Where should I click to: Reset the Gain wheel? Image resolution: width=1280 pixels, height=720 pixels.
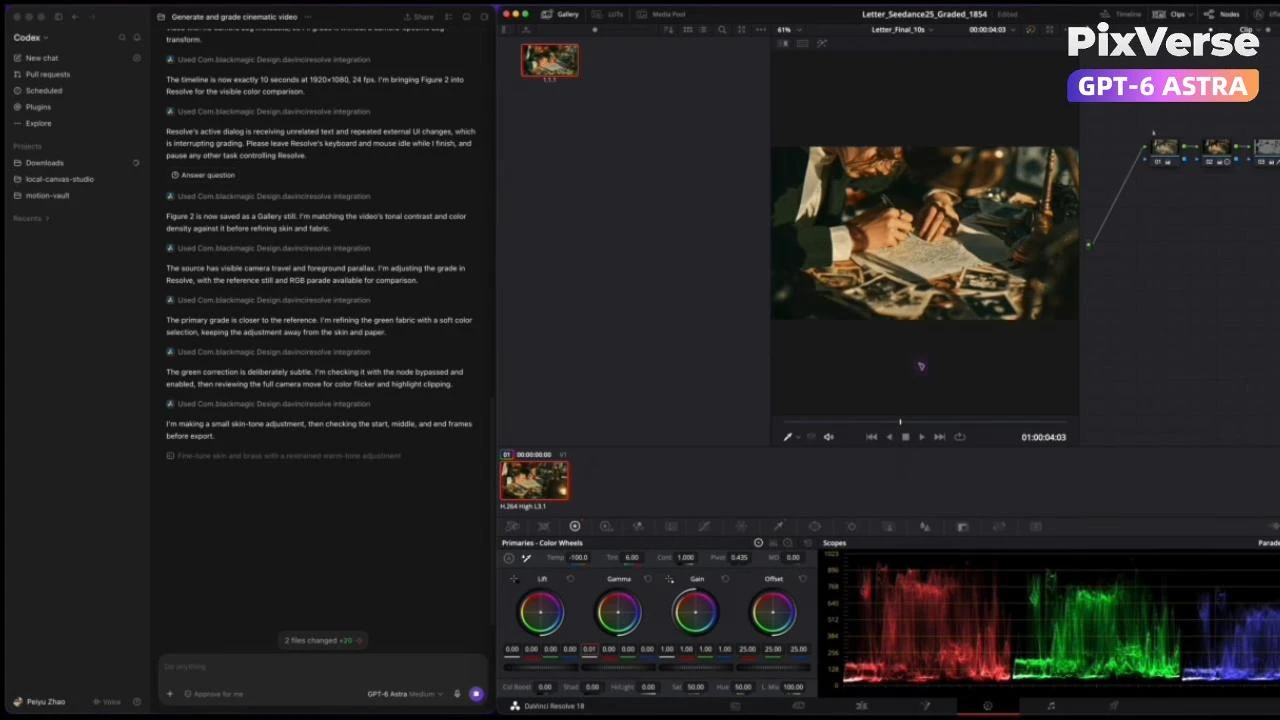(x=725, y=579)
